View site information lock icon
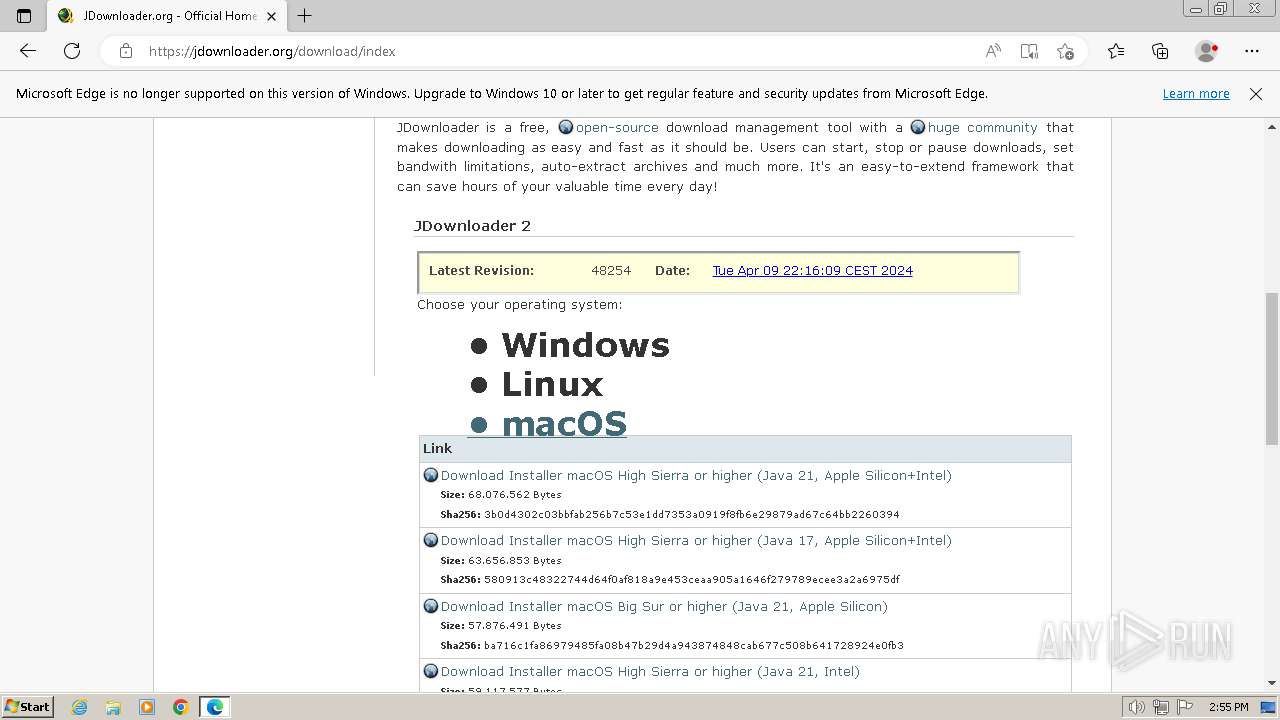The image size is (1280, 720). coord(126,51)
